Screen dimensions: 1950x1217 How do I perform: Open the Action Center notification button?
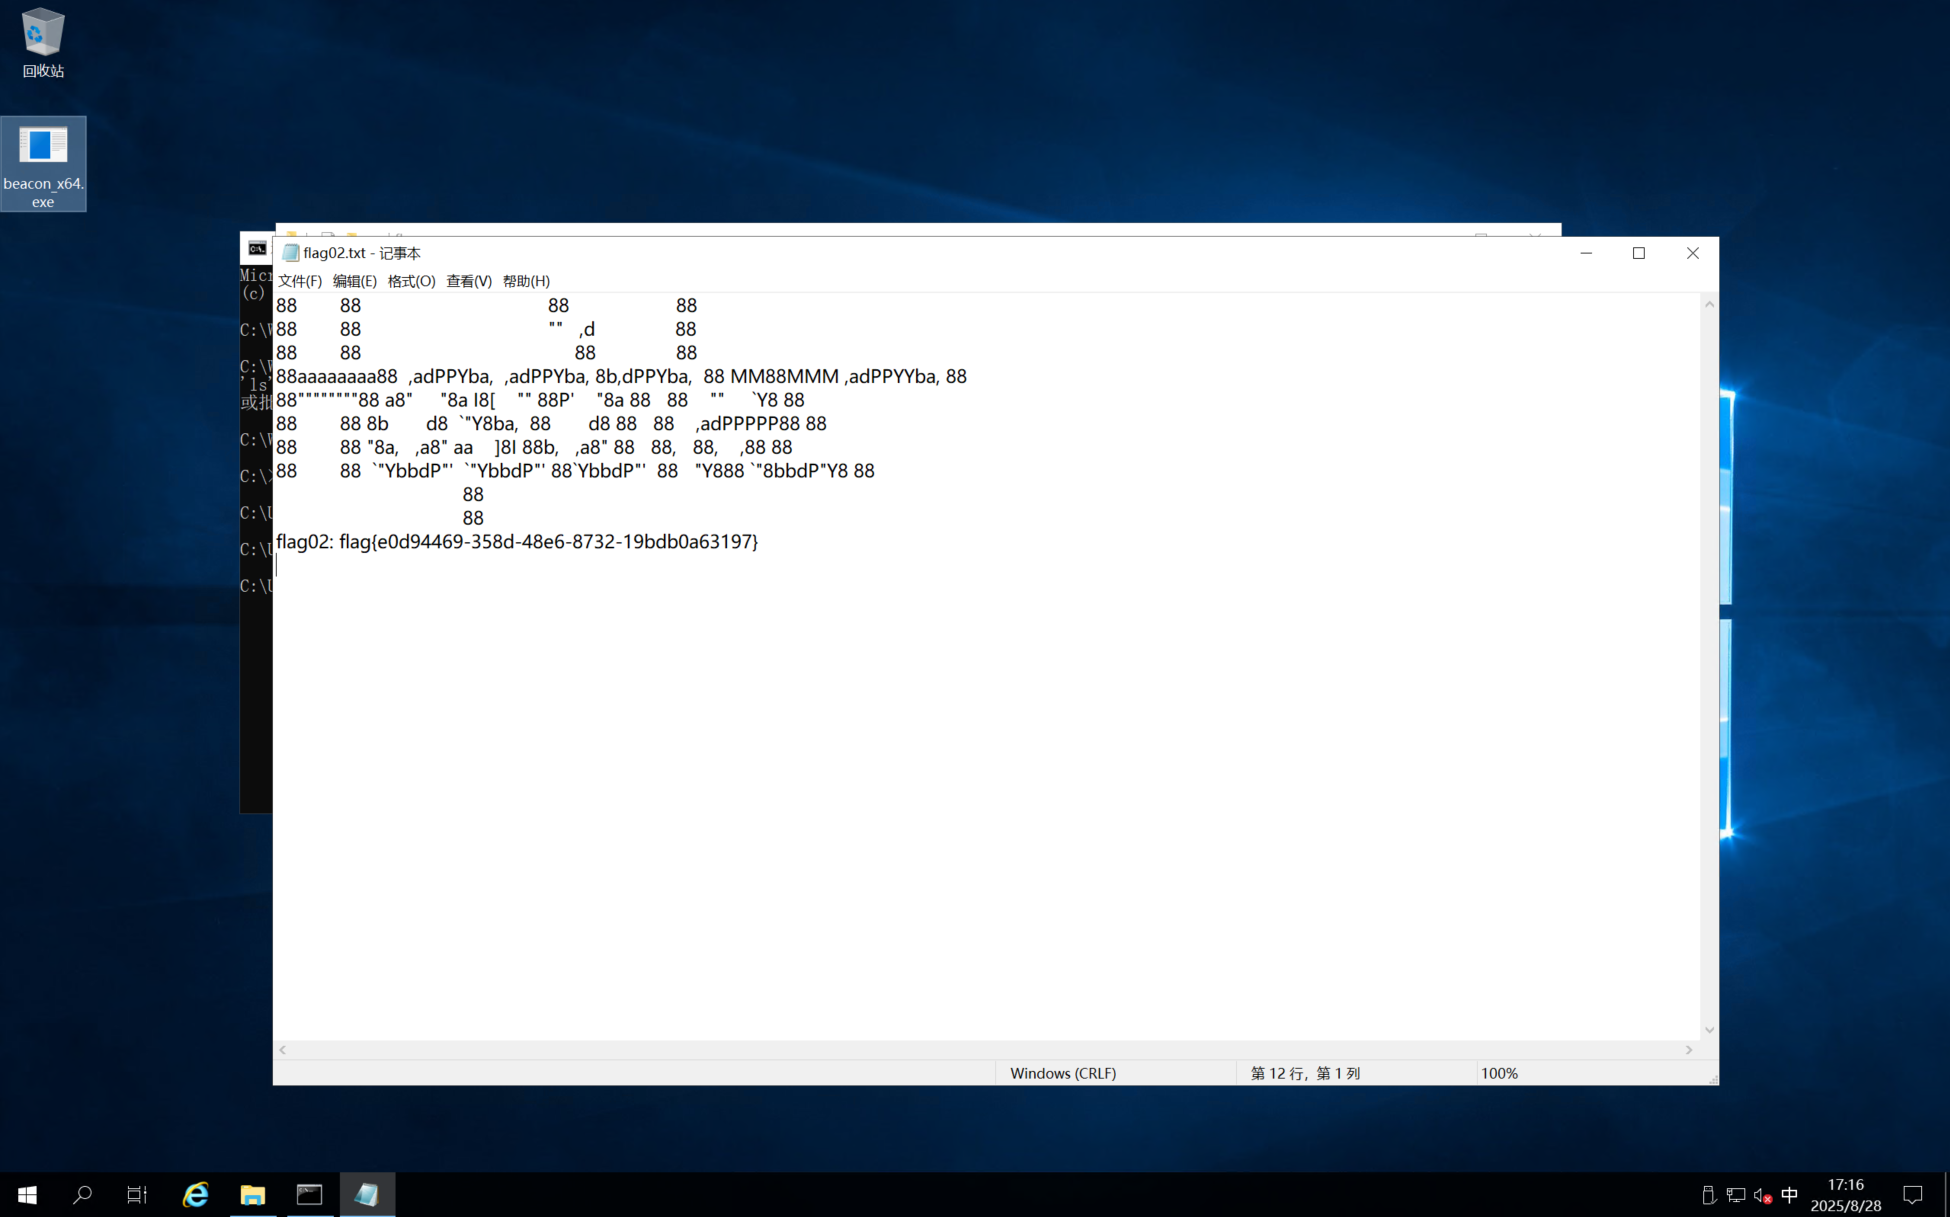coord(1913,1195)
